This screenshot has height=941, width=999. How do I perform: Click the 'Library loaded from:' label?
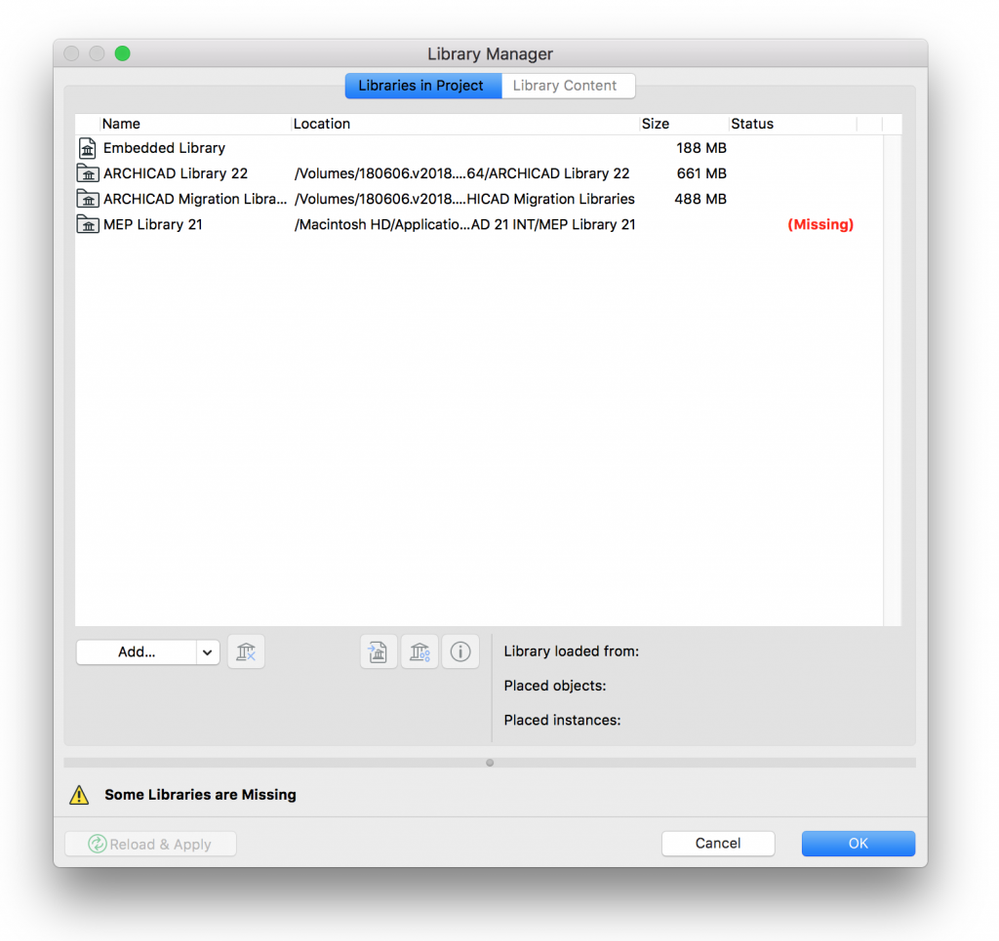coord(571,651)
